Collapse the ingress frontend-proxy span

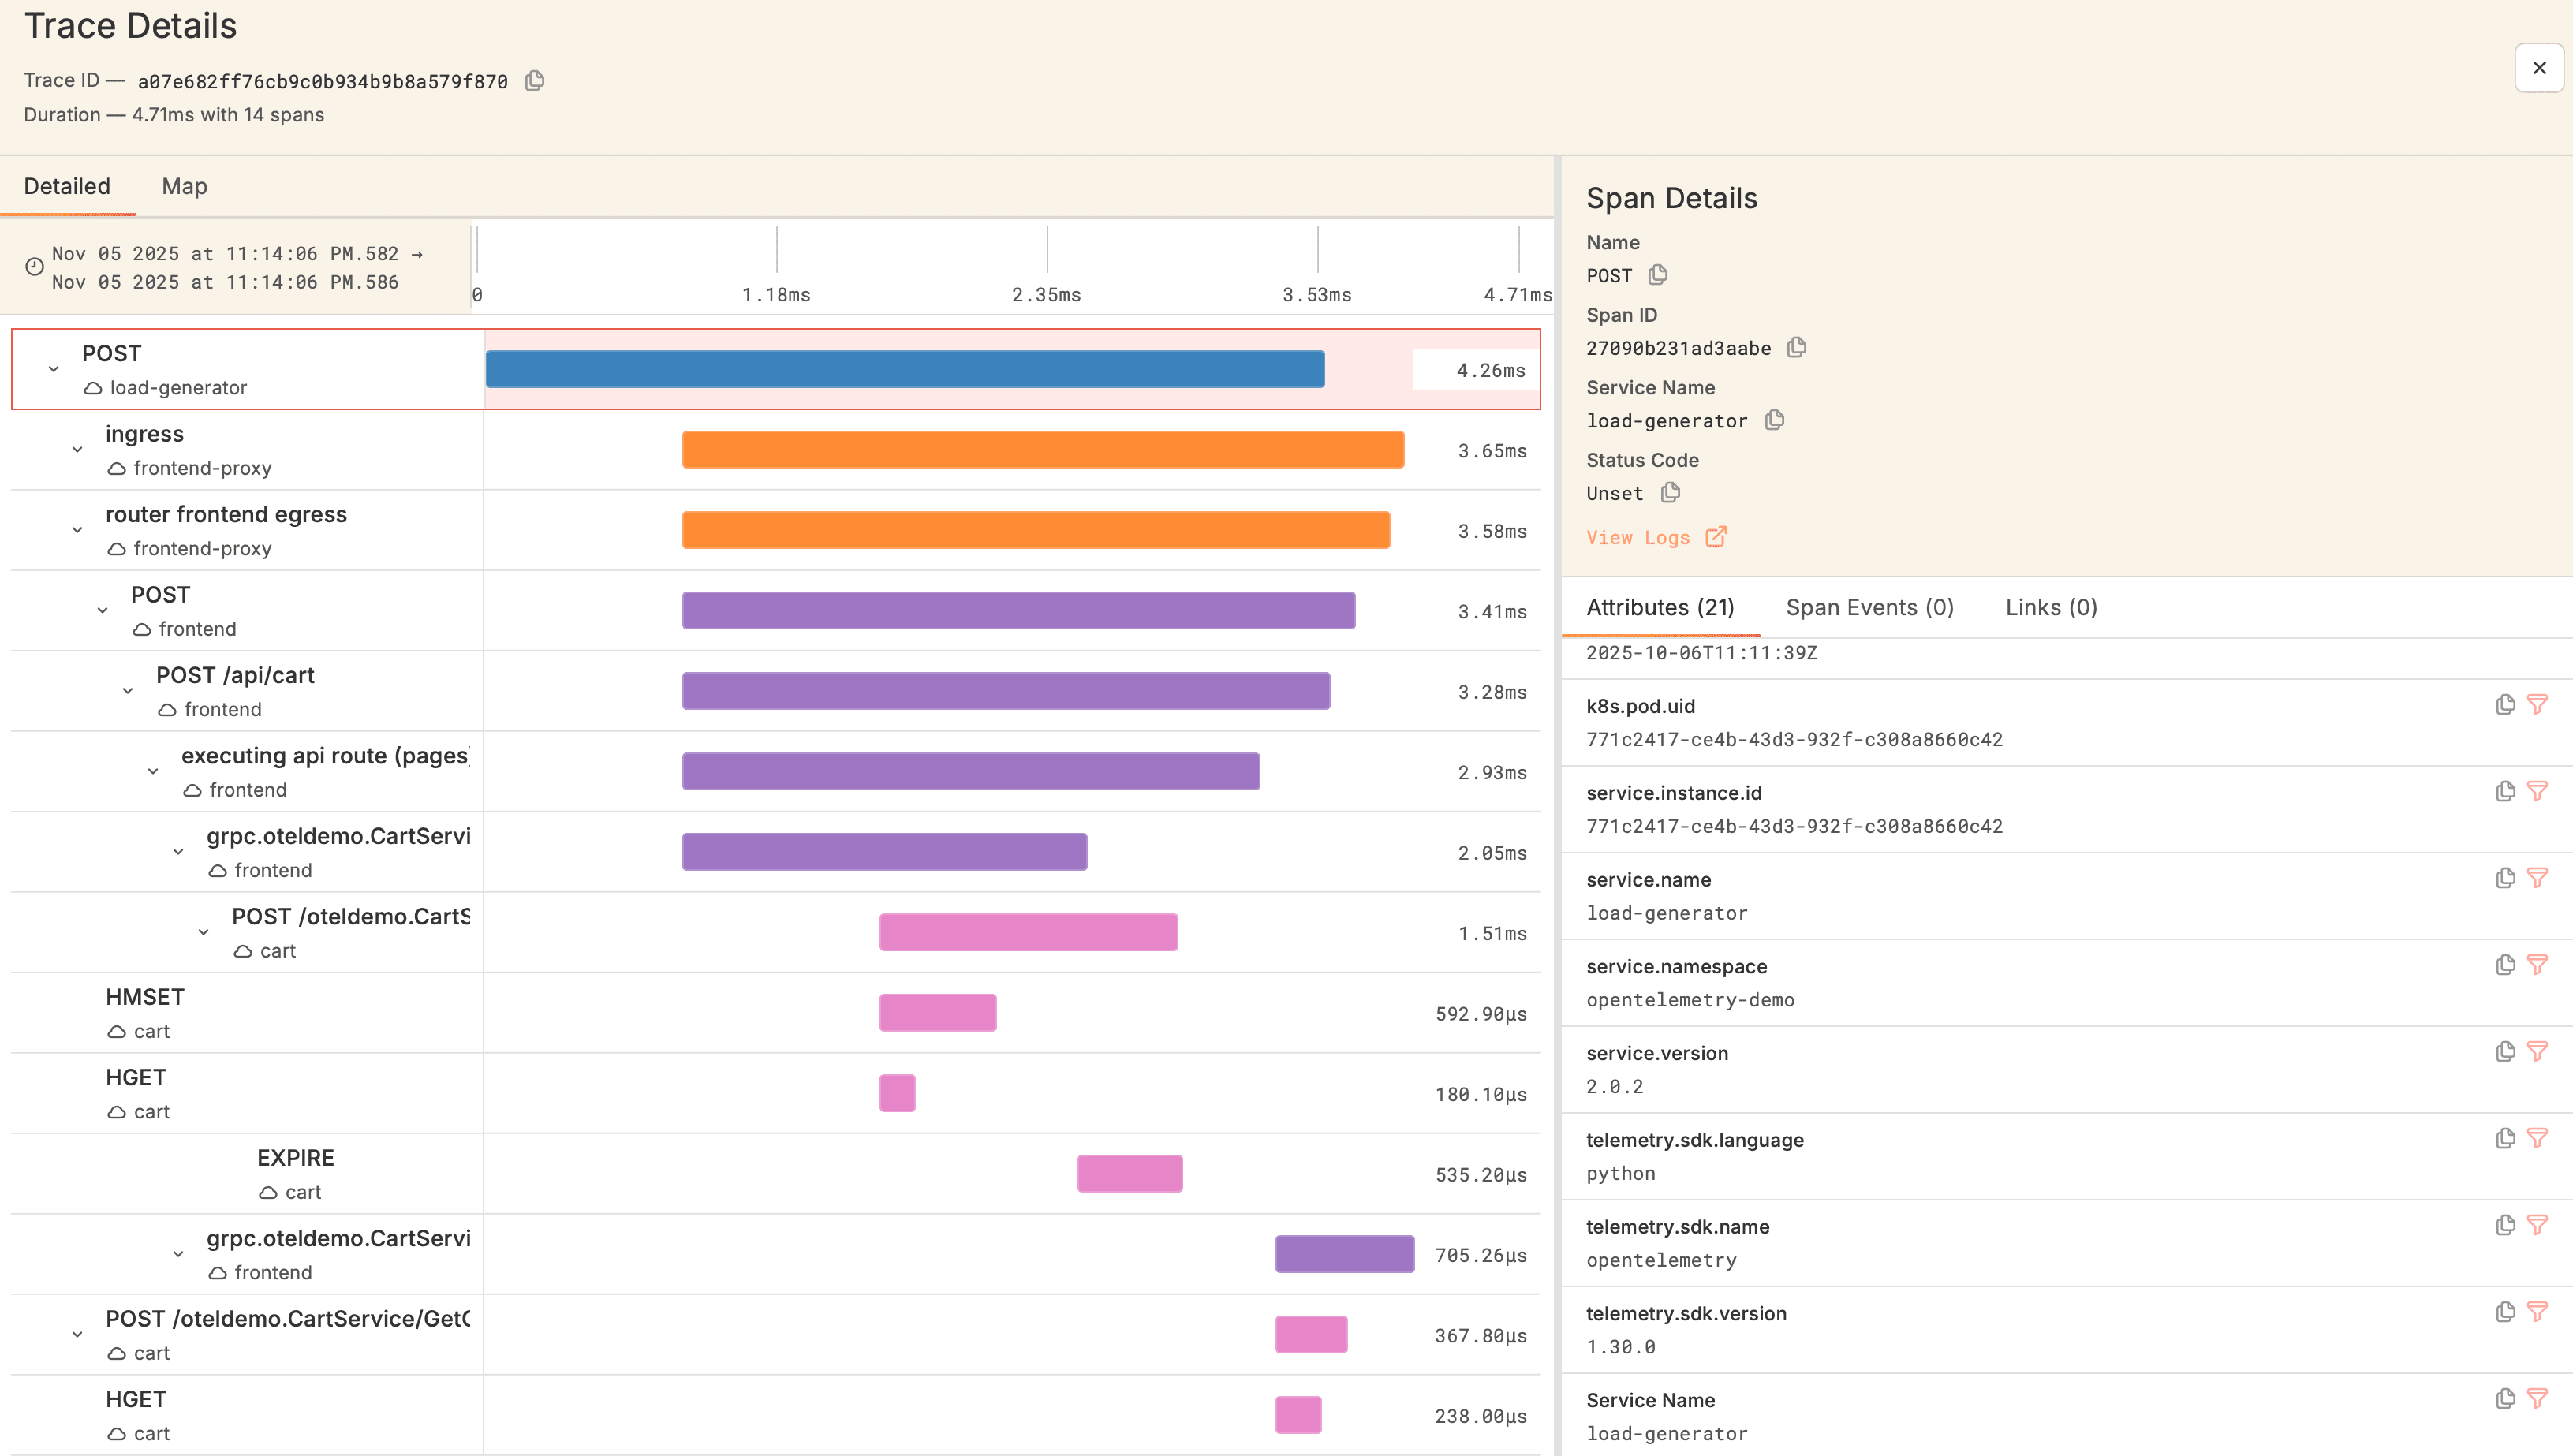77,450
